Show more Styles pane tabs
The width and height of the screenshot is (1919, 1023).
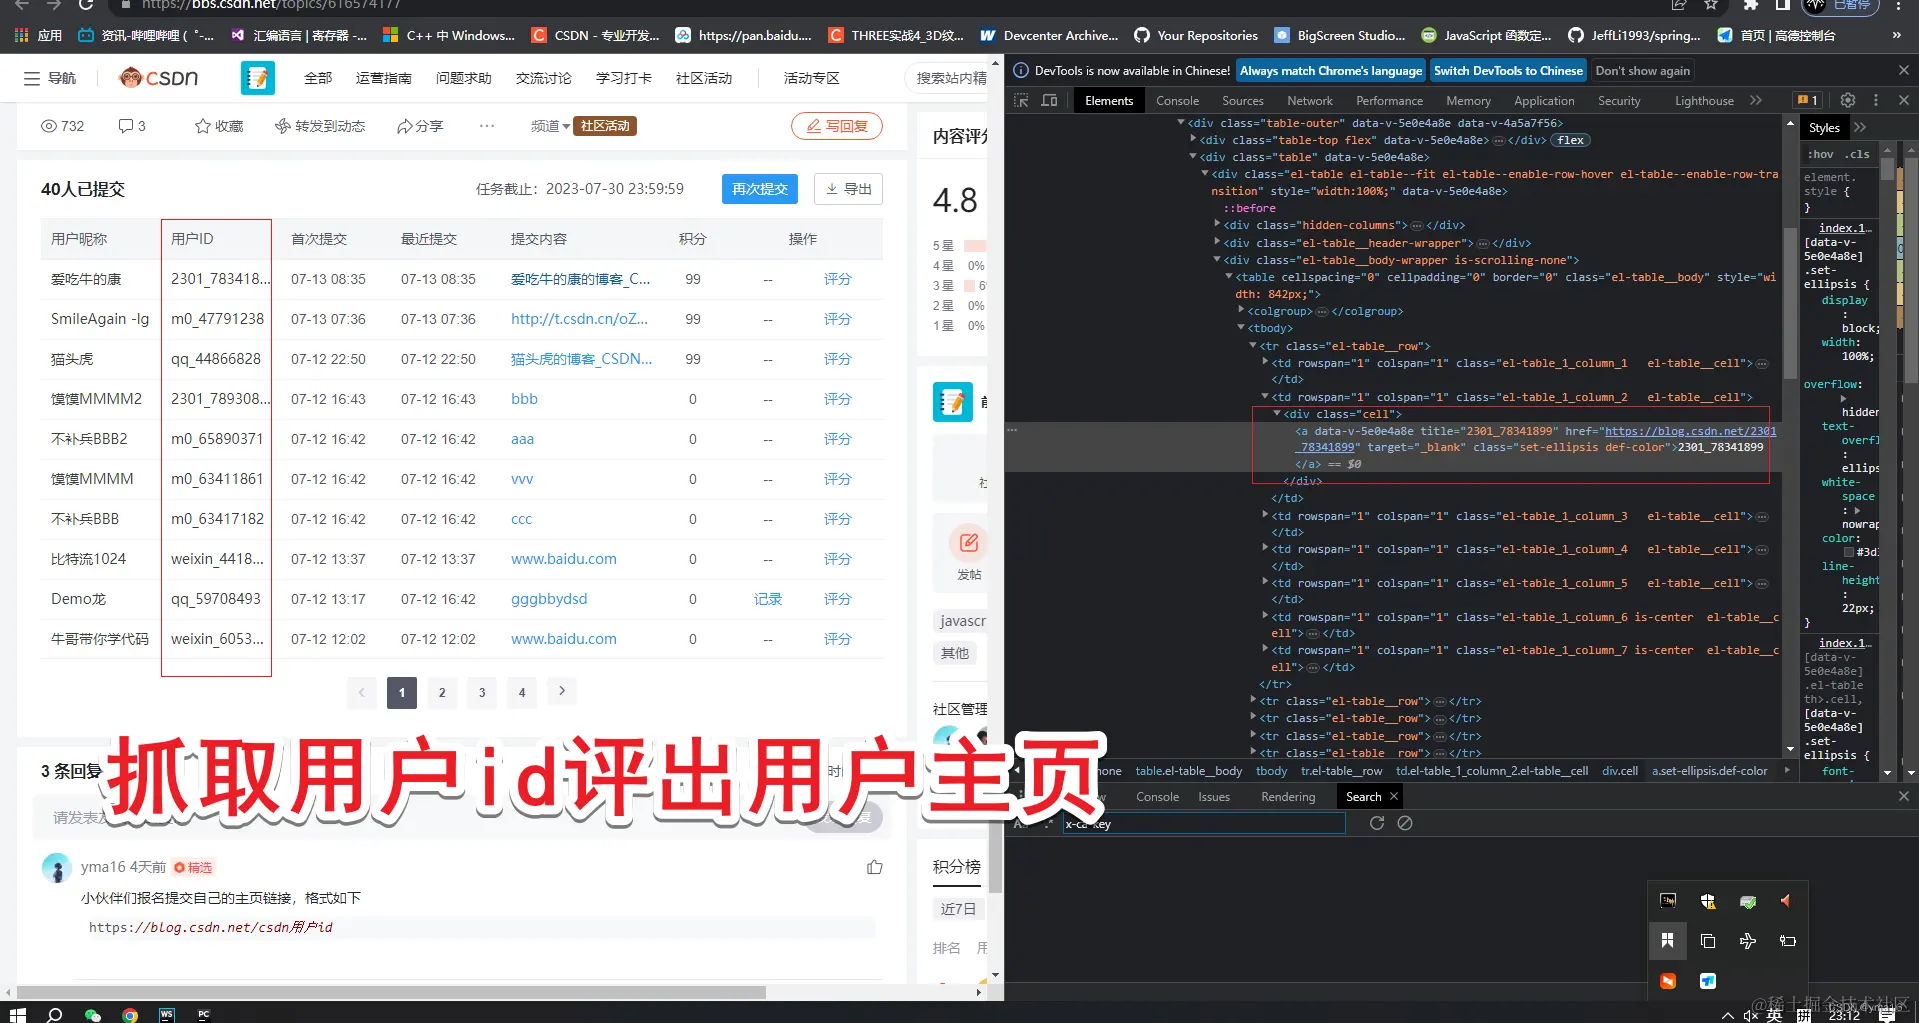[x=1860, y=127]
